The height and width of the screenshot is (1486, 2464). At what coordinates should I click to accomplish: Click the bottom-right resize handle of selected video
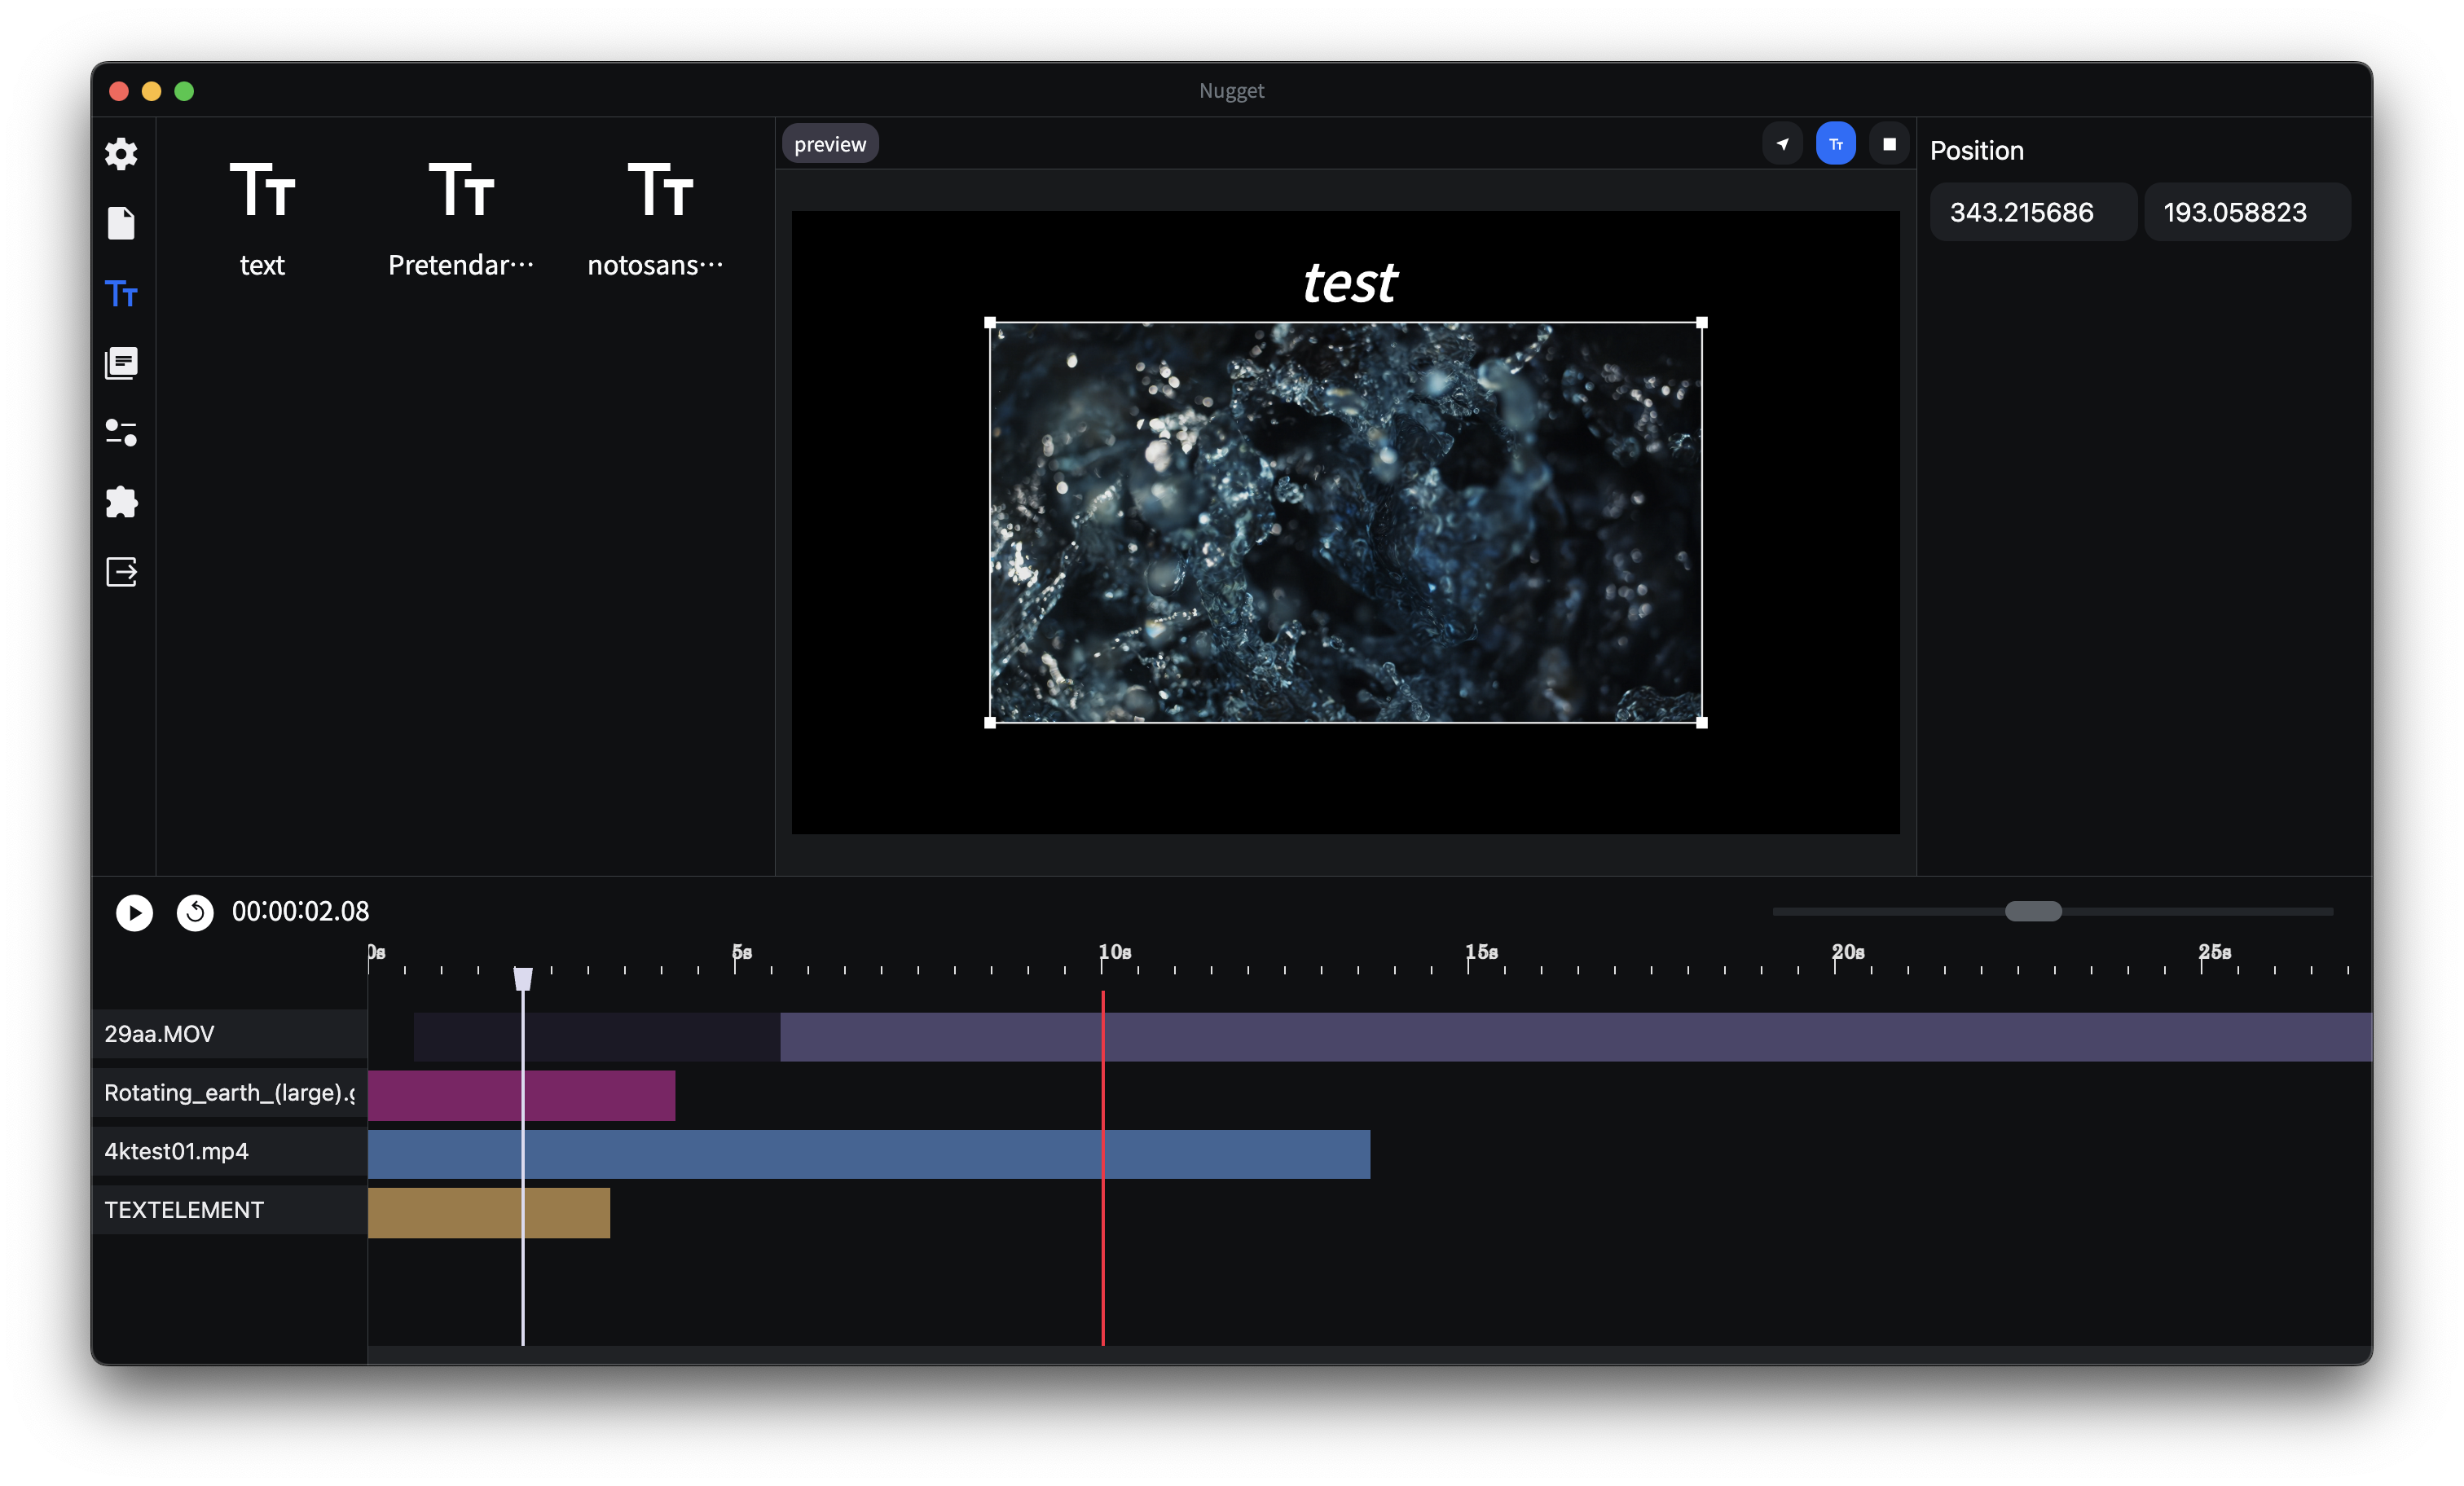pyautogui.click(x=1702, y=722)
